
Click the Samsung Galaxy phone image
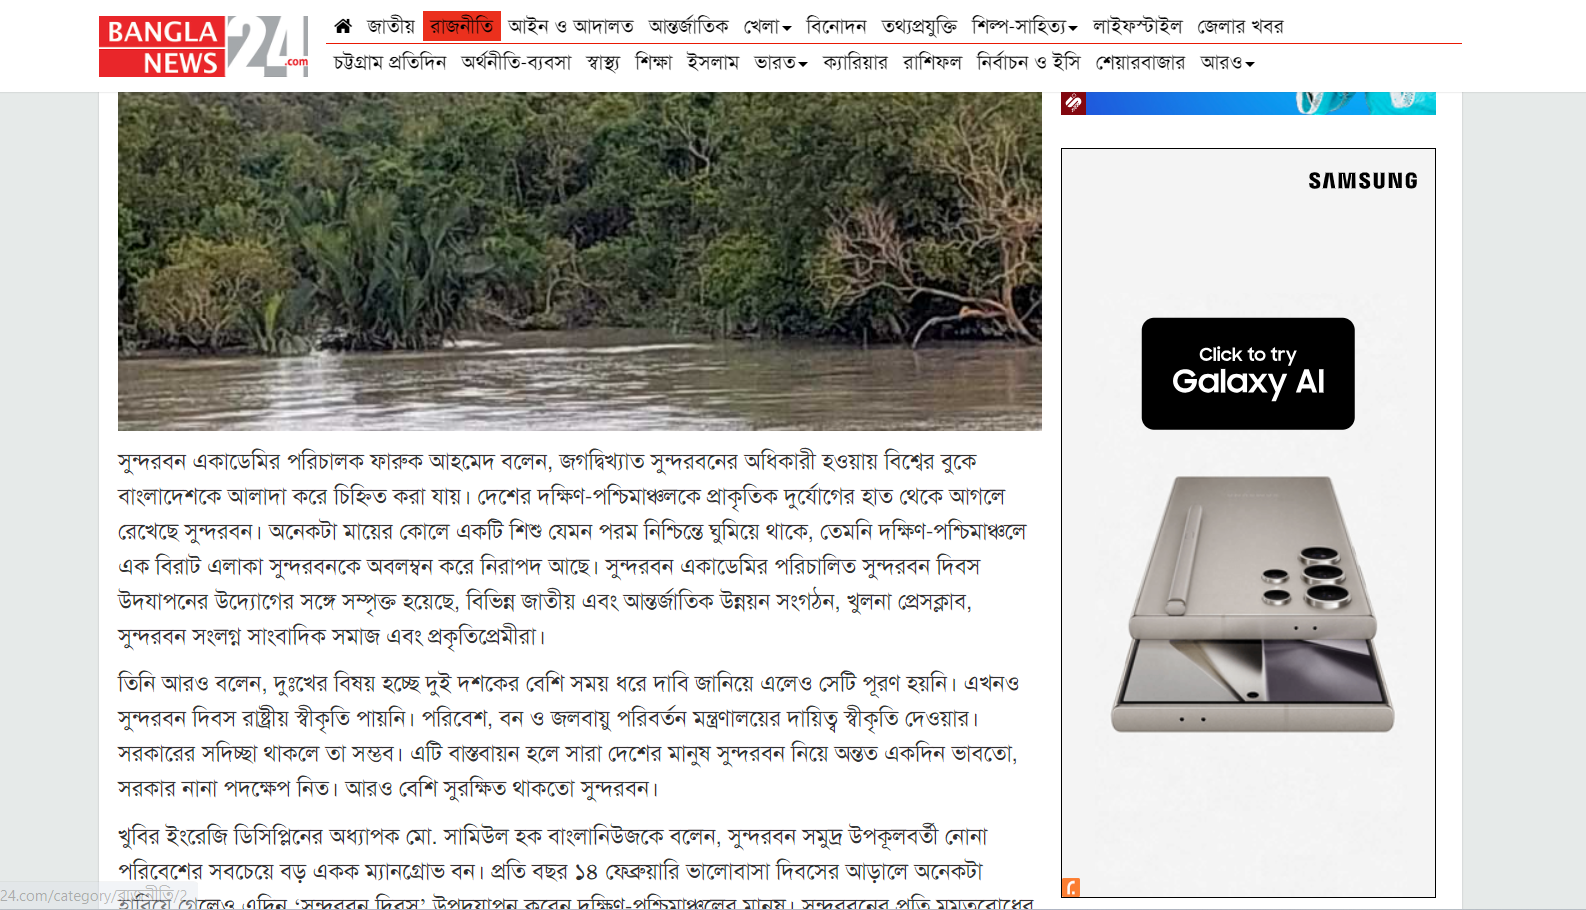(x=1252, y=604)
